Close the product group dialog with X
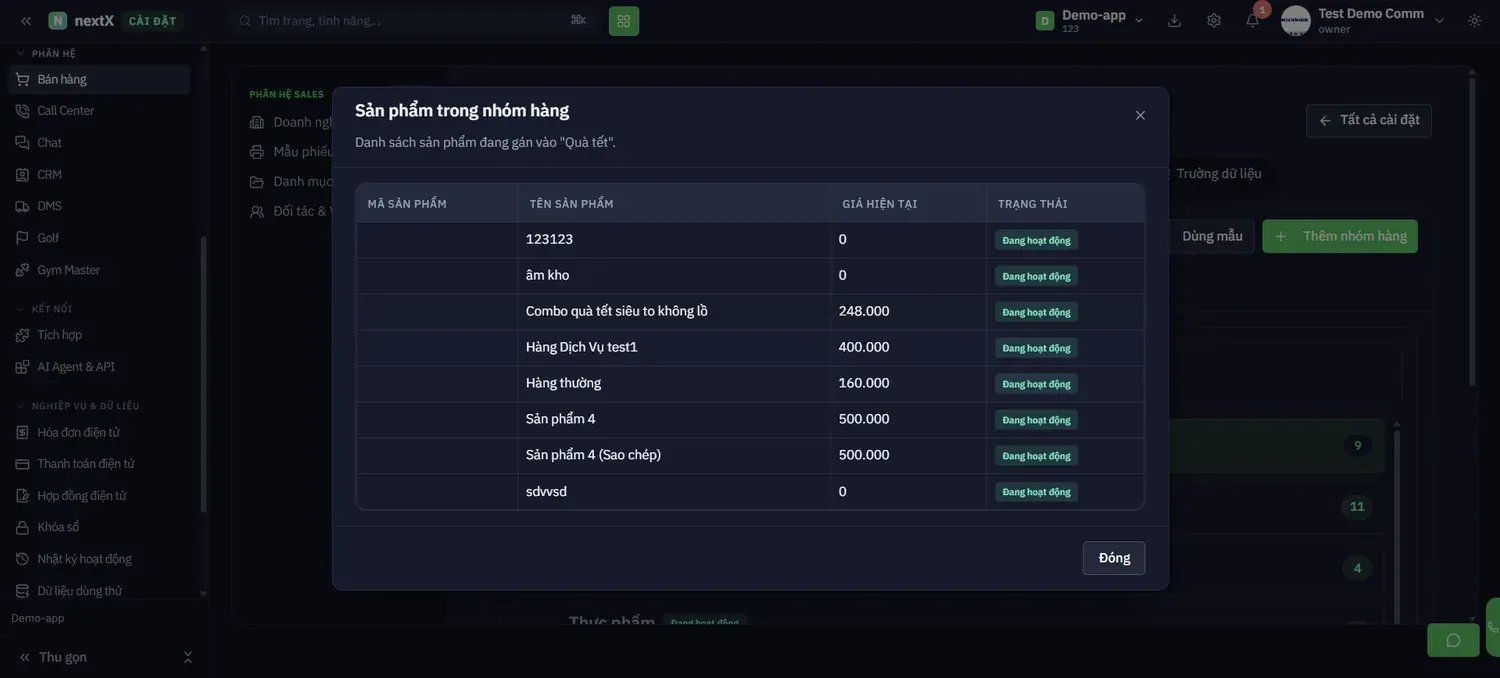 pyautogui.click(x=1140, y=115)
